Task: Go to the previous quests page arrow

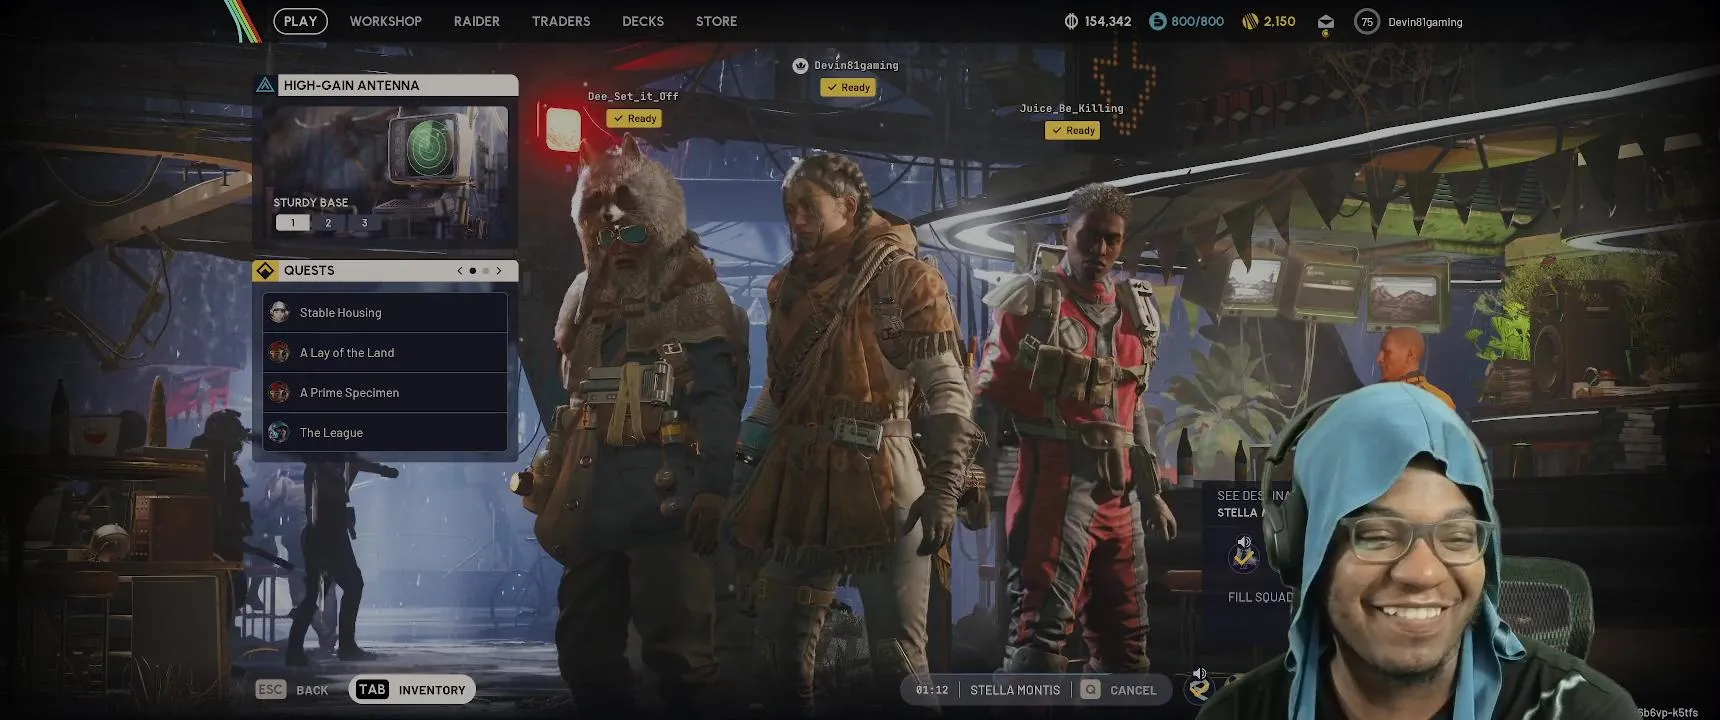Action: (x=459, y=270)
